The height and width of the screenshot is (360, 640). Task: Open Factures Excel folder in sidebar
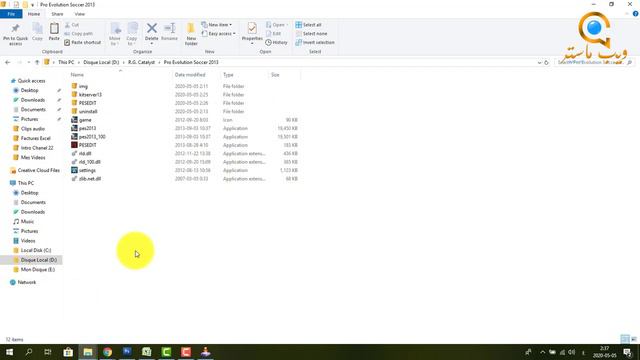tap(32, 138)
